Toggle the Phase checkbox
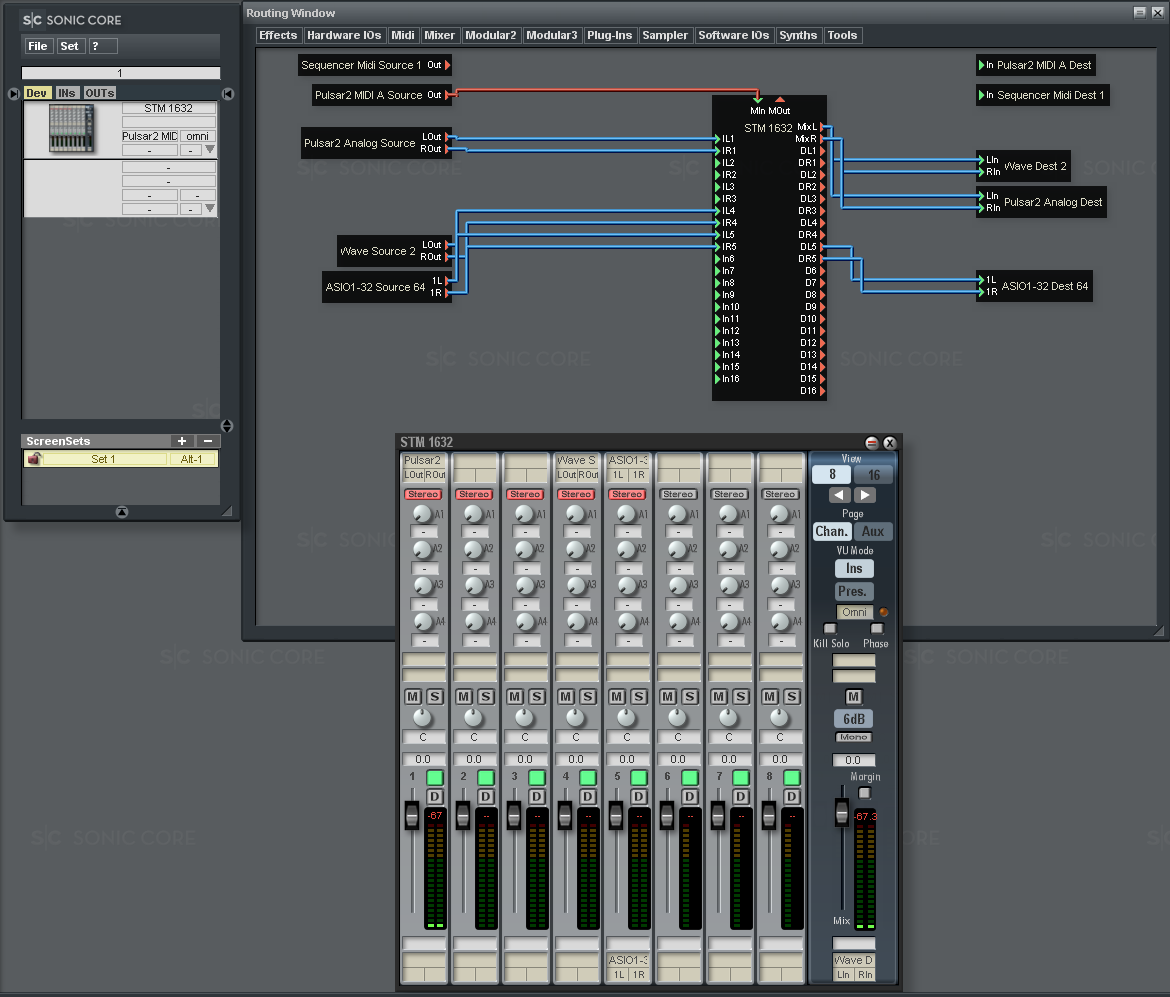 point(877,628)
